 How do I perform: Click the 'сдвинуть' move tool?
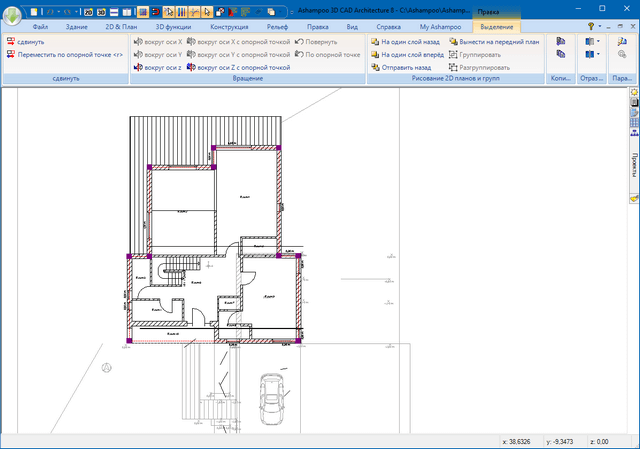point(25,42)
